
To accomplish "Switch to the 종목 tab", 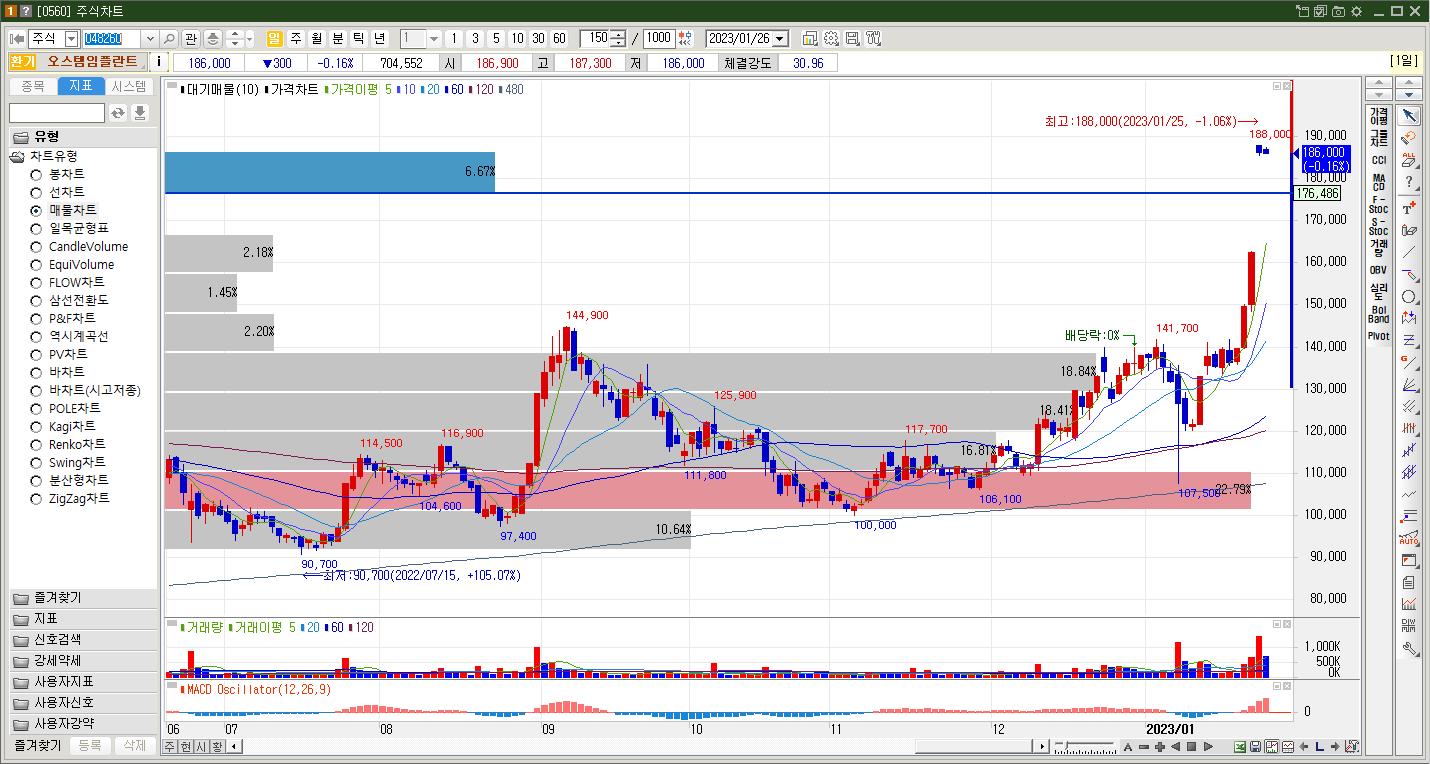I will coord(33,87).
